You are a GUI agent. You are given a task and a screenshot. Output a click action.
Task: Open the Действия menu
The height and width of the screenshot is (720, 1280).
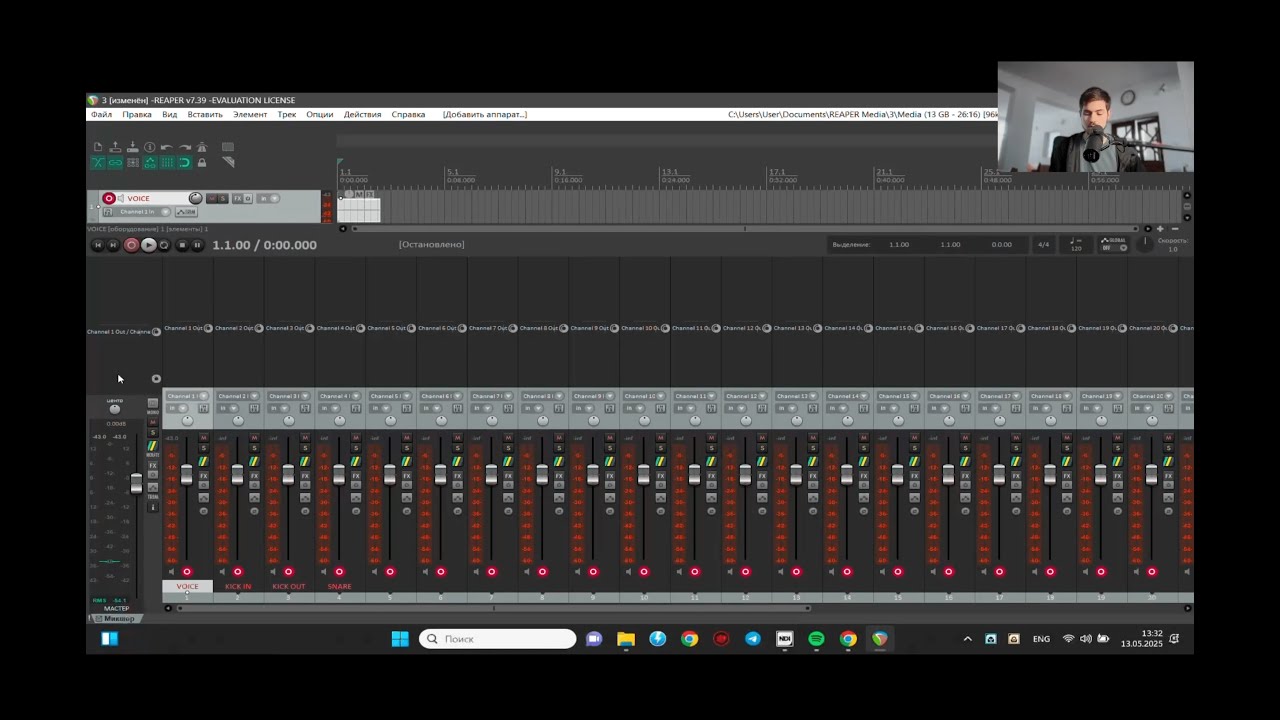click(x=362, y=114)
